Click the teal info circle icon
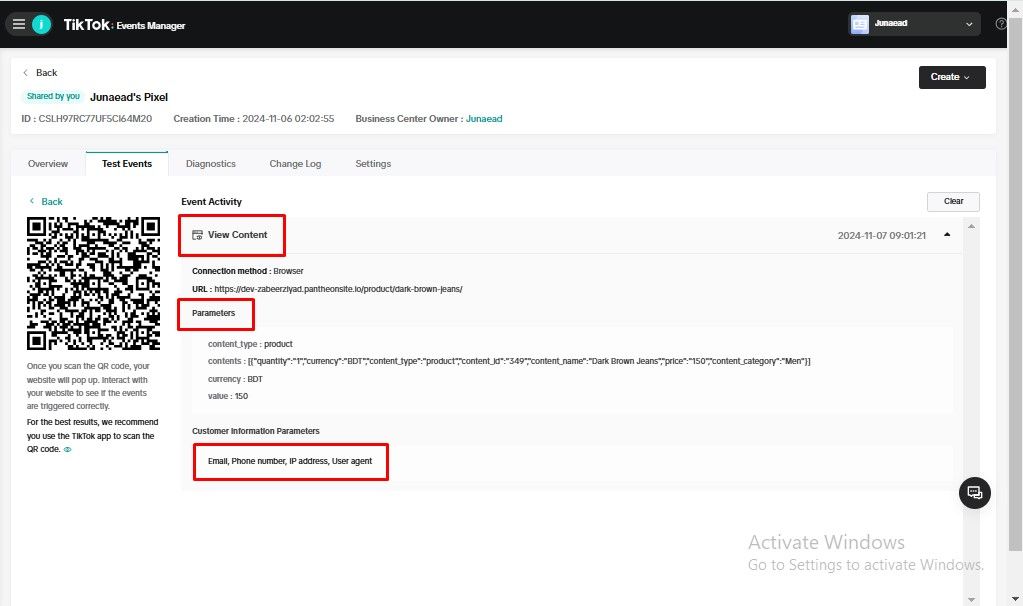 point(41,24)
